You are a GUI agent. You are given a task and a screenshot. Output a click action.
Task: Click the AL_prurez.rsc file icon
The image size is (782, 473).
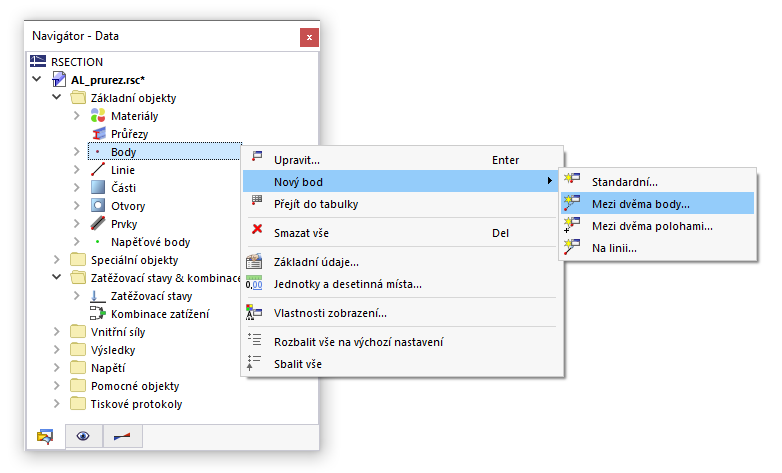click(59, 79)
